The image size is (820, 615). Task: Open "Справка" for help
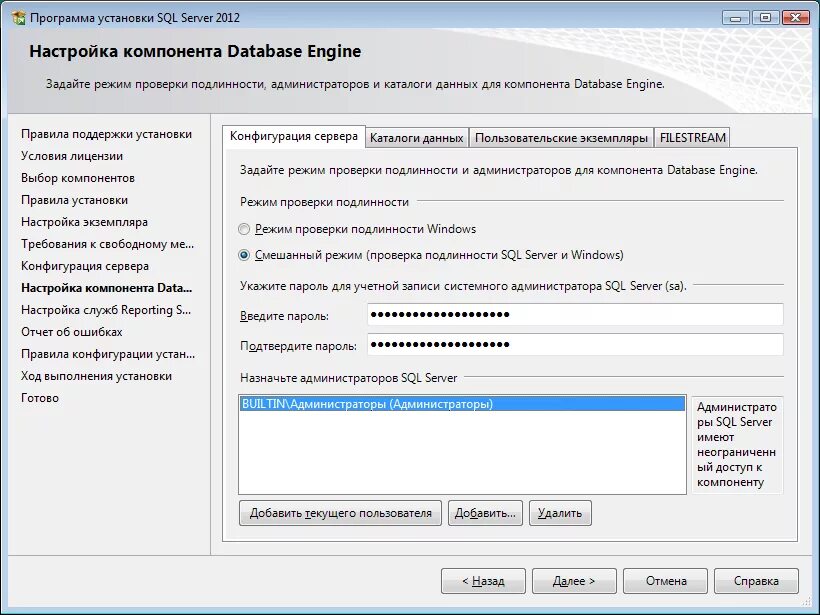tap(757, 580)
